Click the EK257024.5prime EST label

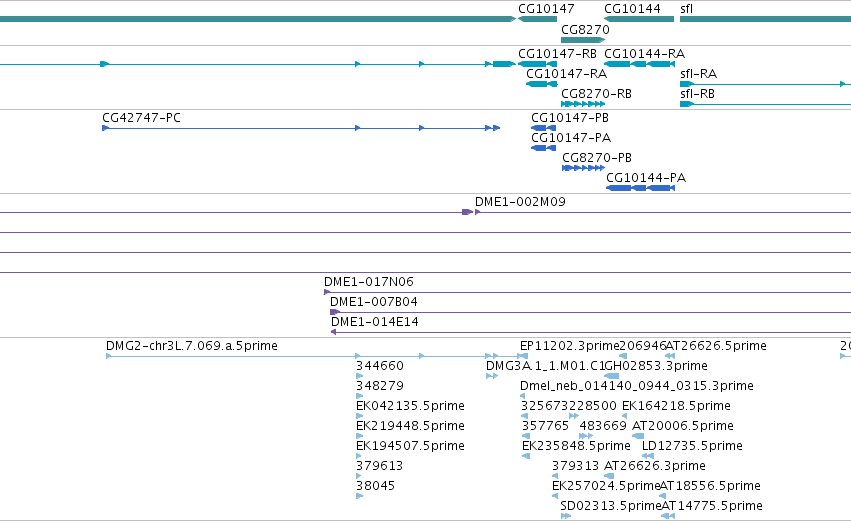point(606,487)
